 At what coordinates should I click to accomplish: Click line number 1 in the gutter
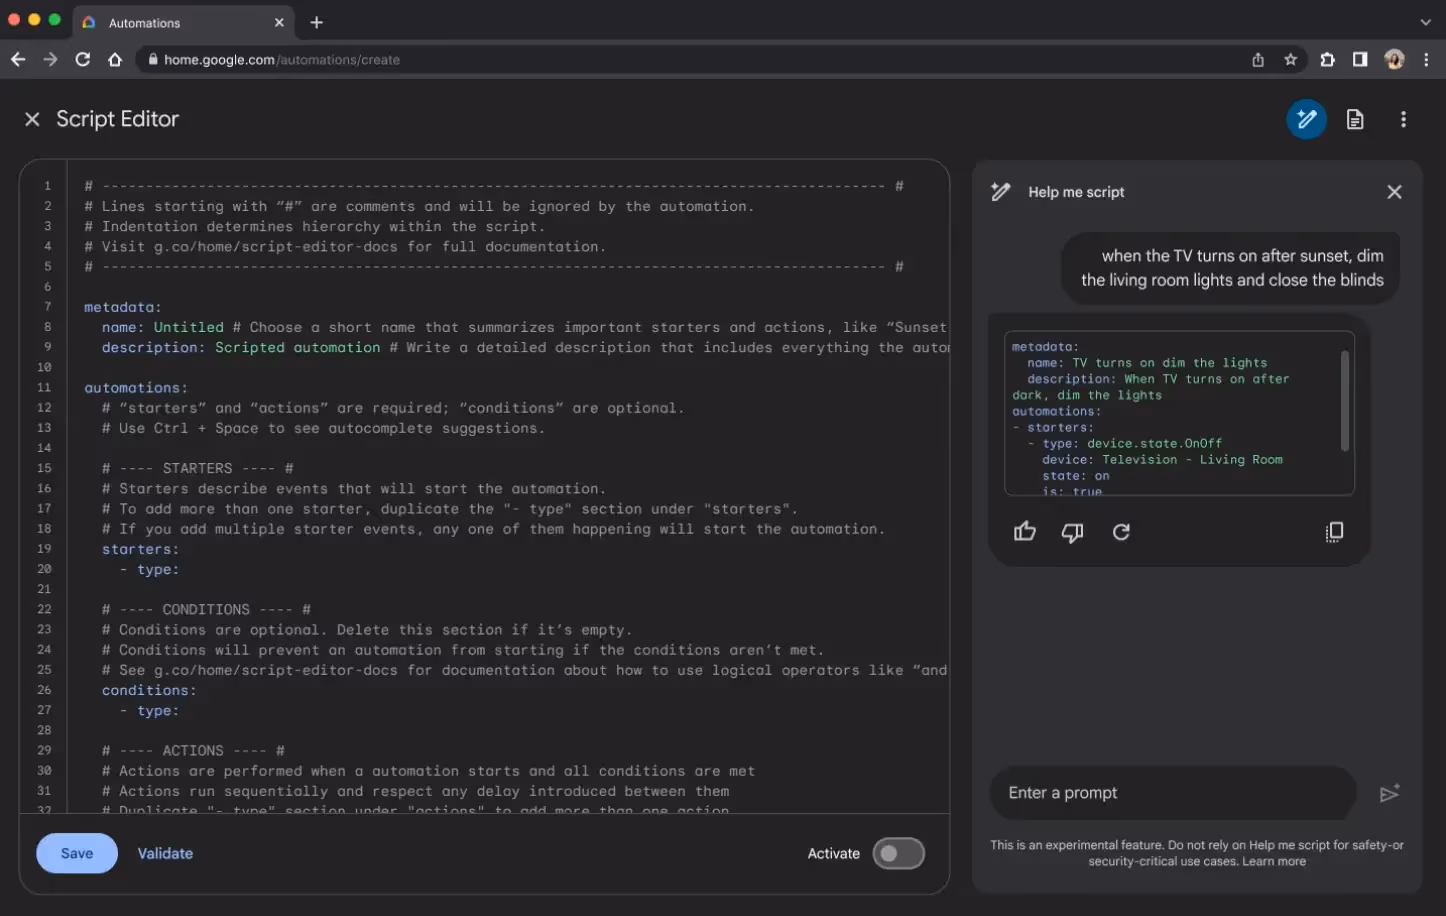tap(47, 186)
